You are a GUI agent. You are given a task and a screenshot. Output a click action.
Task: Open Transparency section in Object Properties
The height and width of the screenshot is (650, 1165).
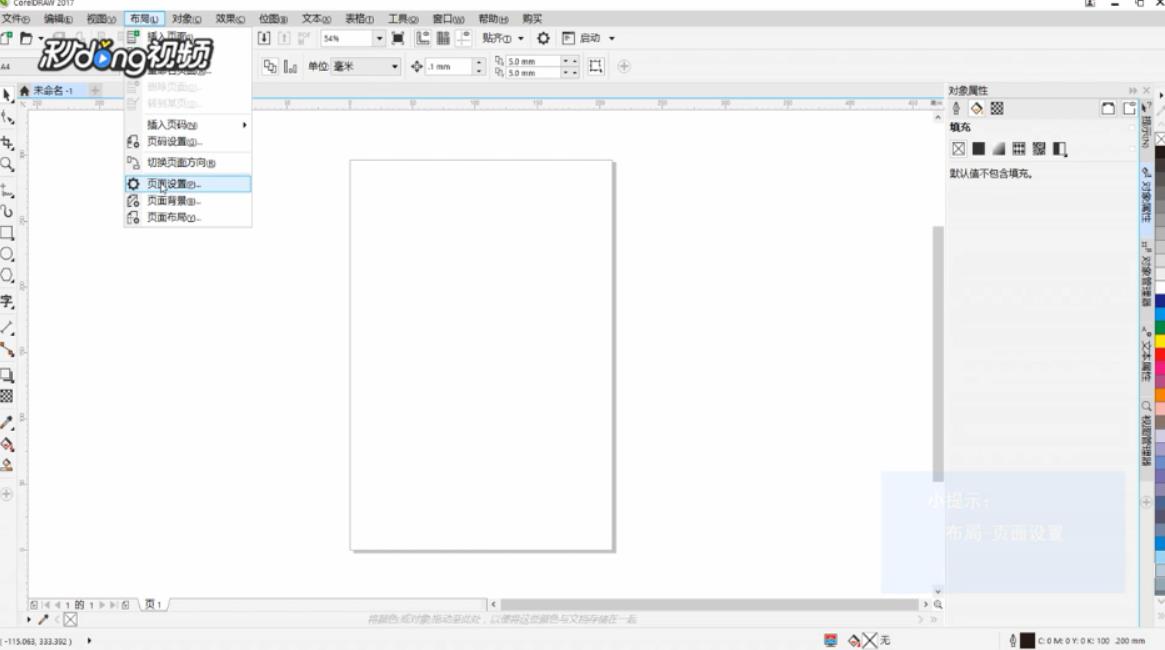997,108
